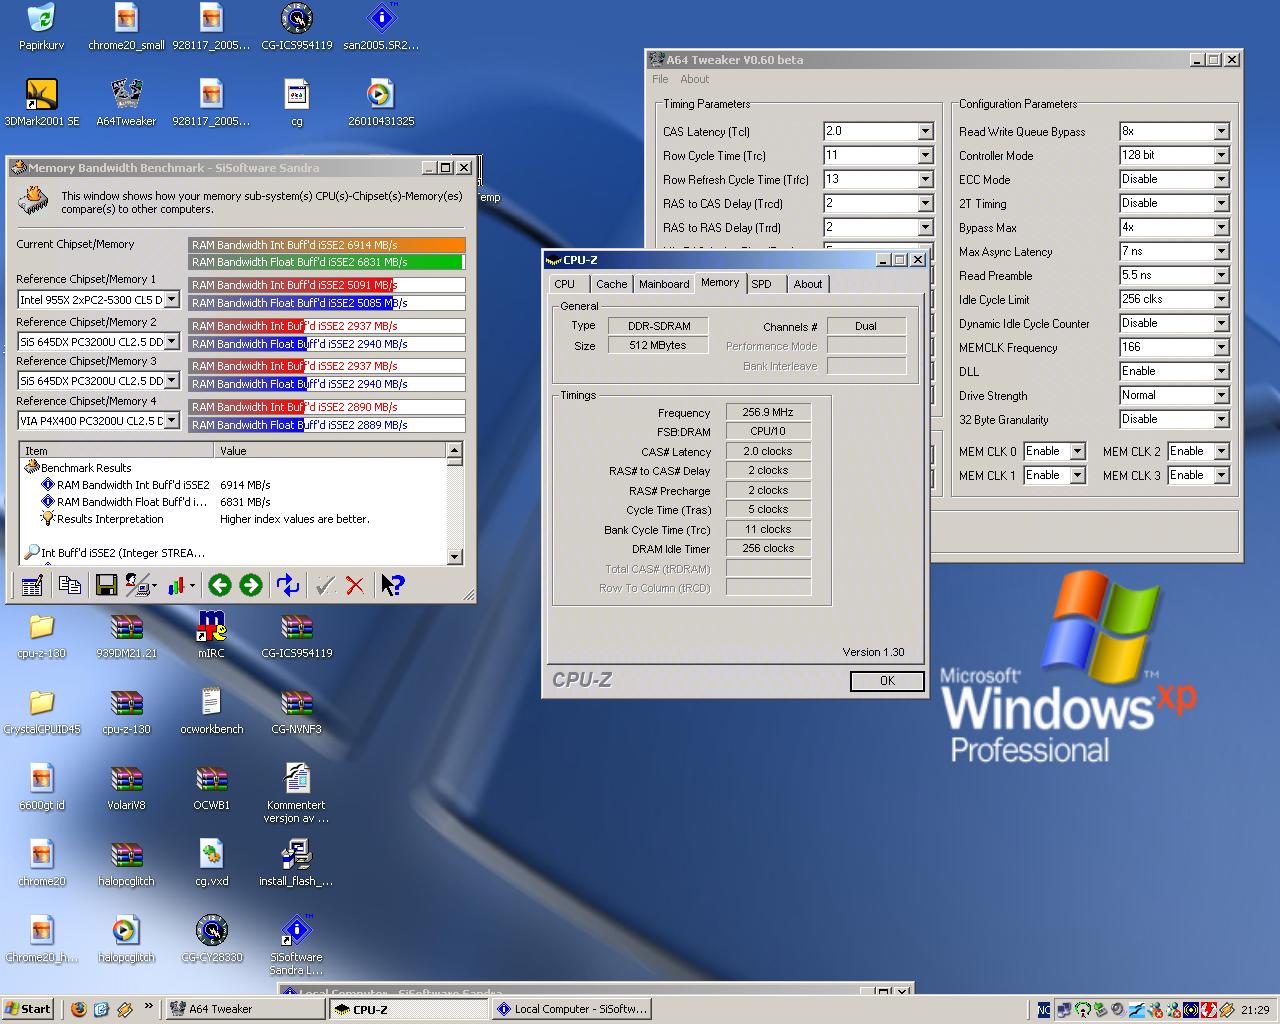
Task: Select the san2005.SR2 desktop icon
Action: click(x=381, y=27)
